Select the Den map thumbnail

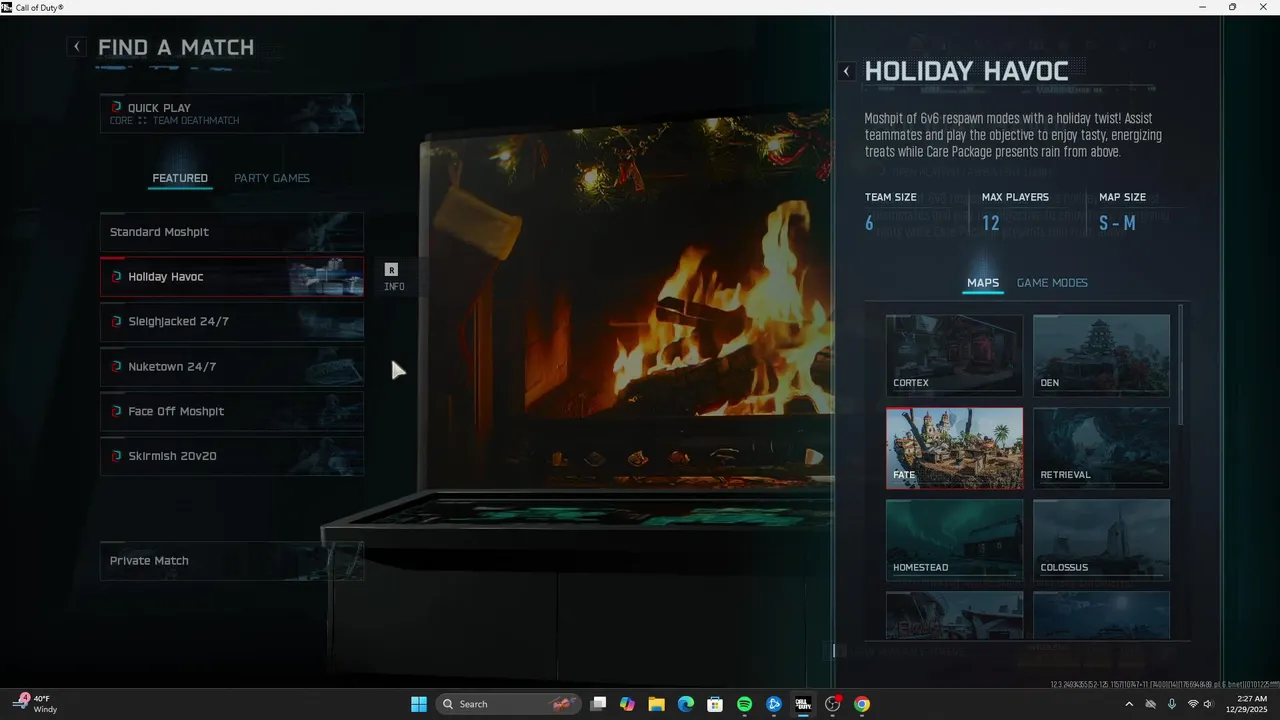tap(1101, 355)
